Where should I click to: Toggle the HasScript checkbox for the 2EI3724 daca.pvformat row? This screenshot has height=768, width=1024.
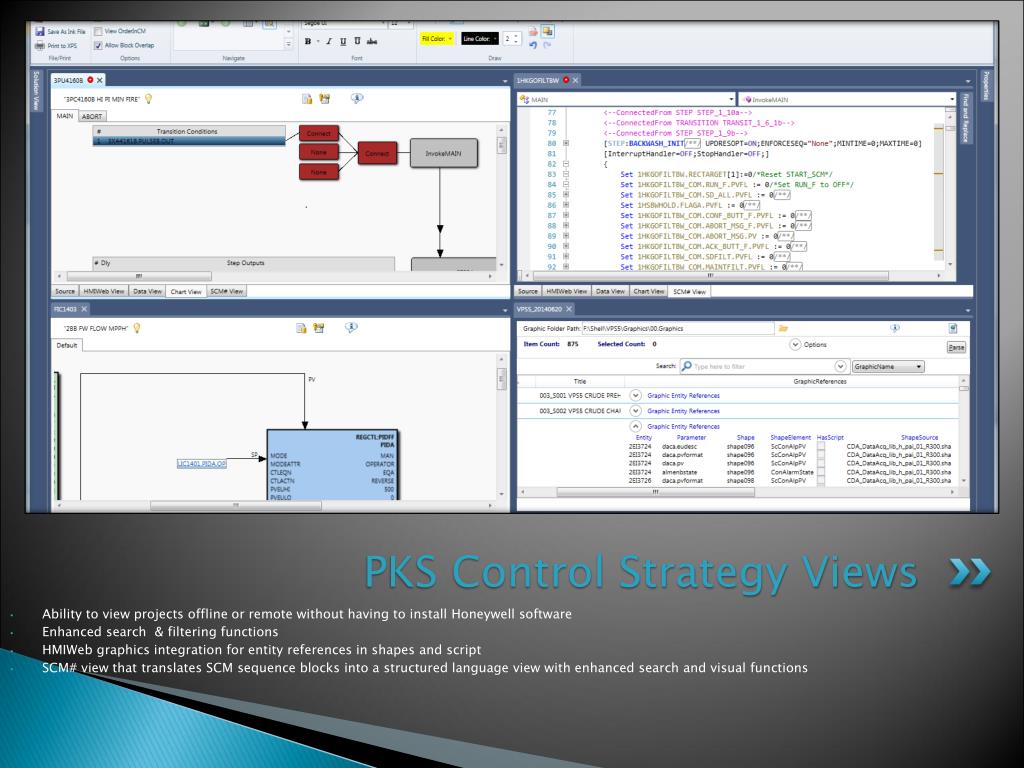[x=821, y=455]
